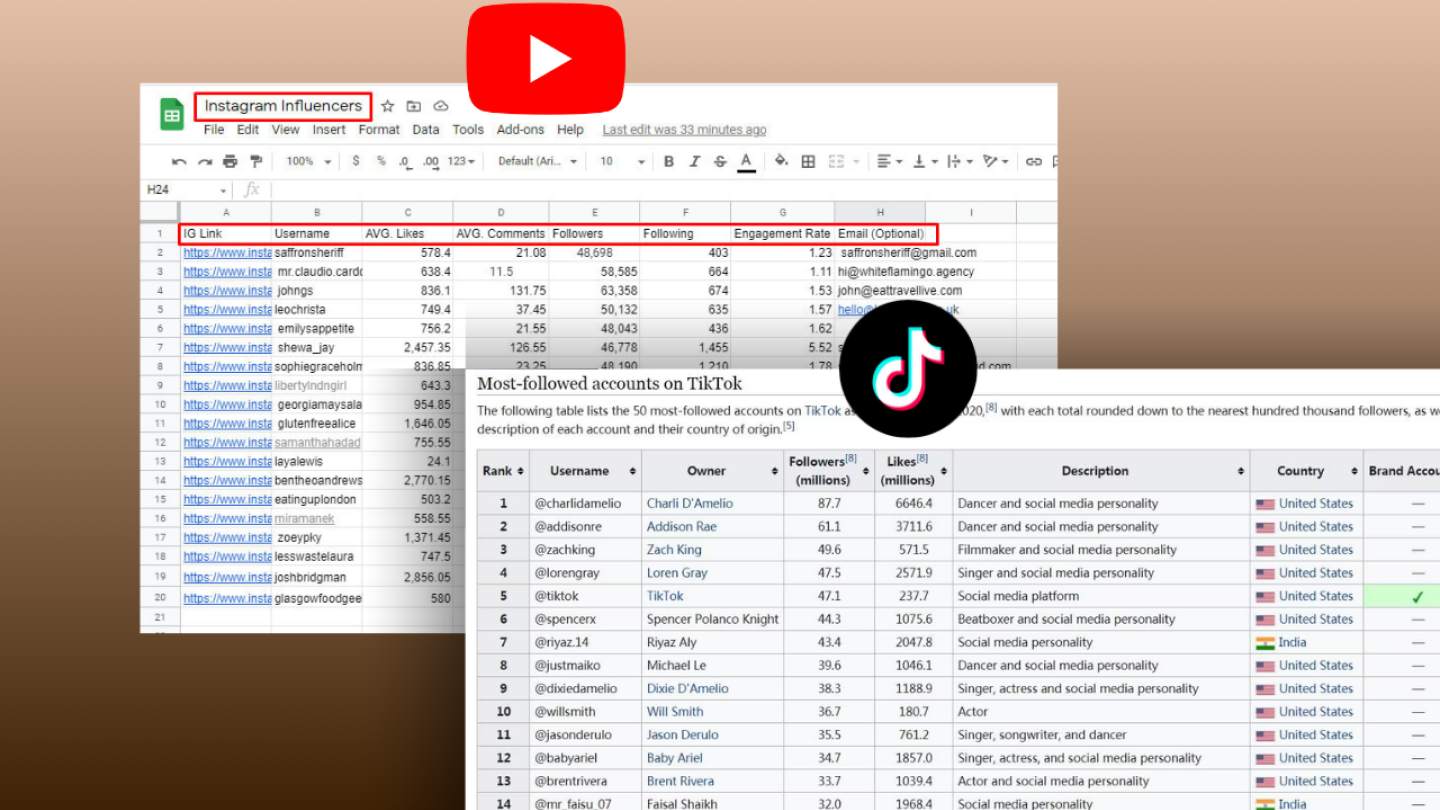The image size is (1440, 810).
Task: Open the View menu
Action: (x=285, y=130)
